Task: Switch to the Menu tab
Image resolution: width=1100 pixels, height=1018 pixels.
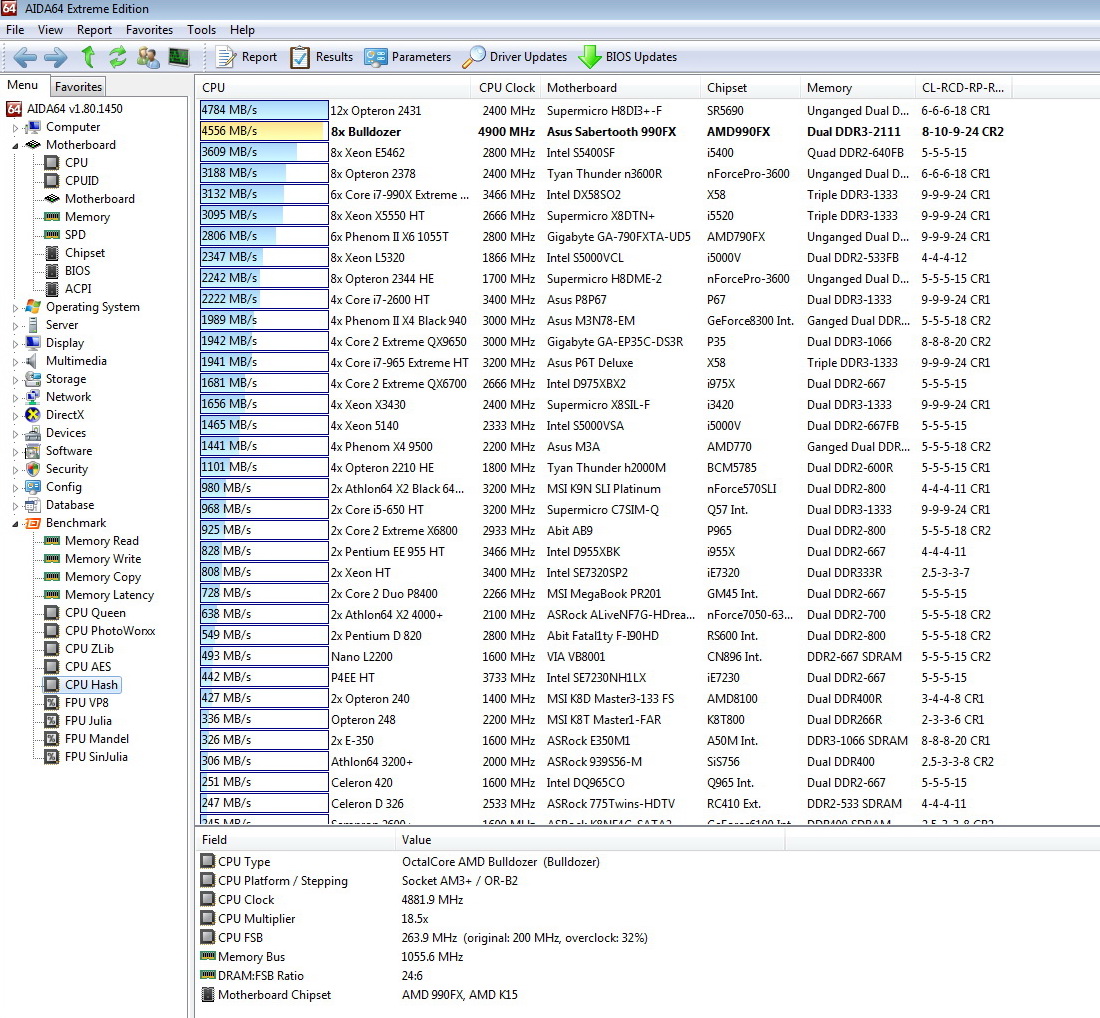Action: tap(22, 85)
